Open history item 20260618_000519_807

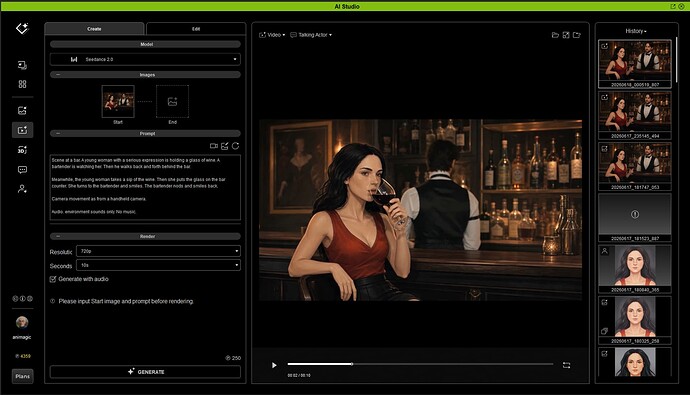click(635, 64)
